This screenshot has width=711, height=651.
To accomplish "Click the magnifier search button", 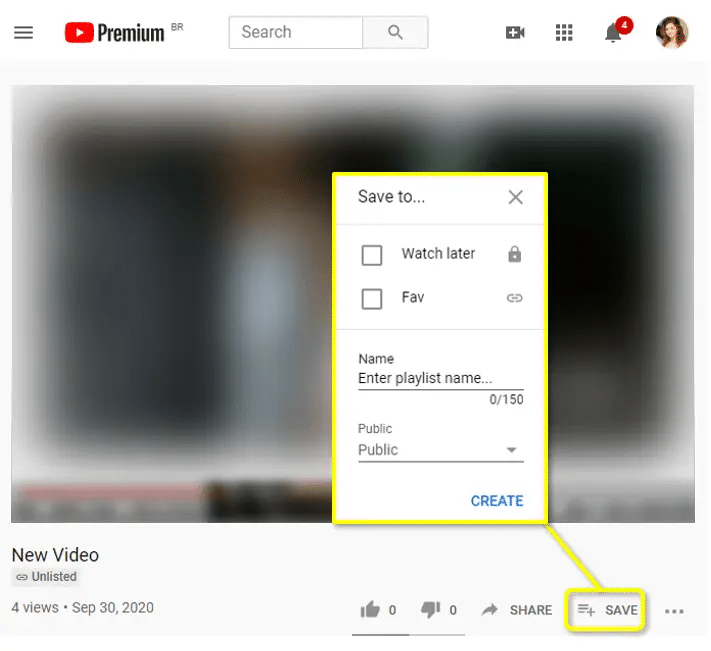I will click(395, 32).
